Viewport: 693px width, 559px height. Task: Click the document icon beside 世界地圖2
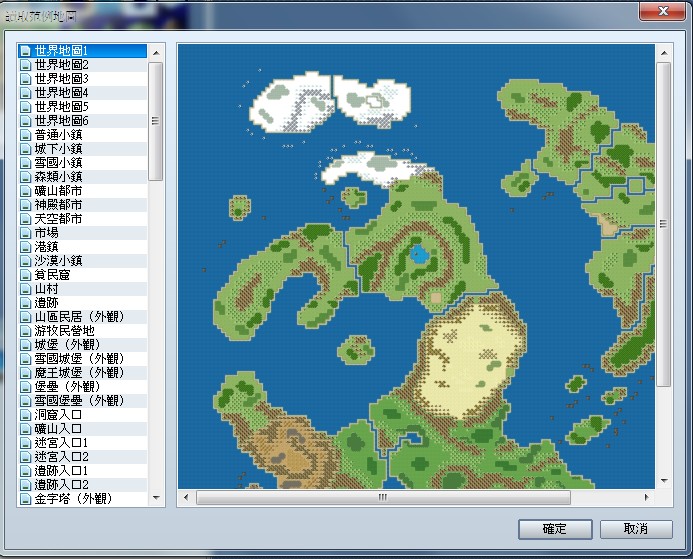[26, 65]
